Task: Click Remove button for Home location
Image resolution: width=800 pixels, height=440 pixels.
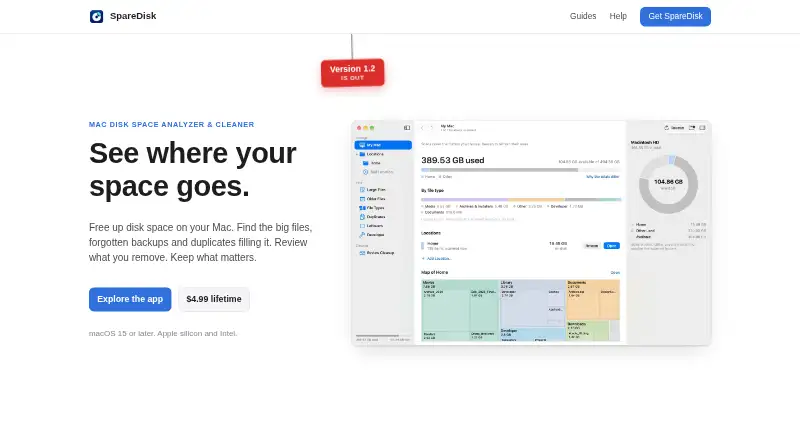Action: point(592,246)
